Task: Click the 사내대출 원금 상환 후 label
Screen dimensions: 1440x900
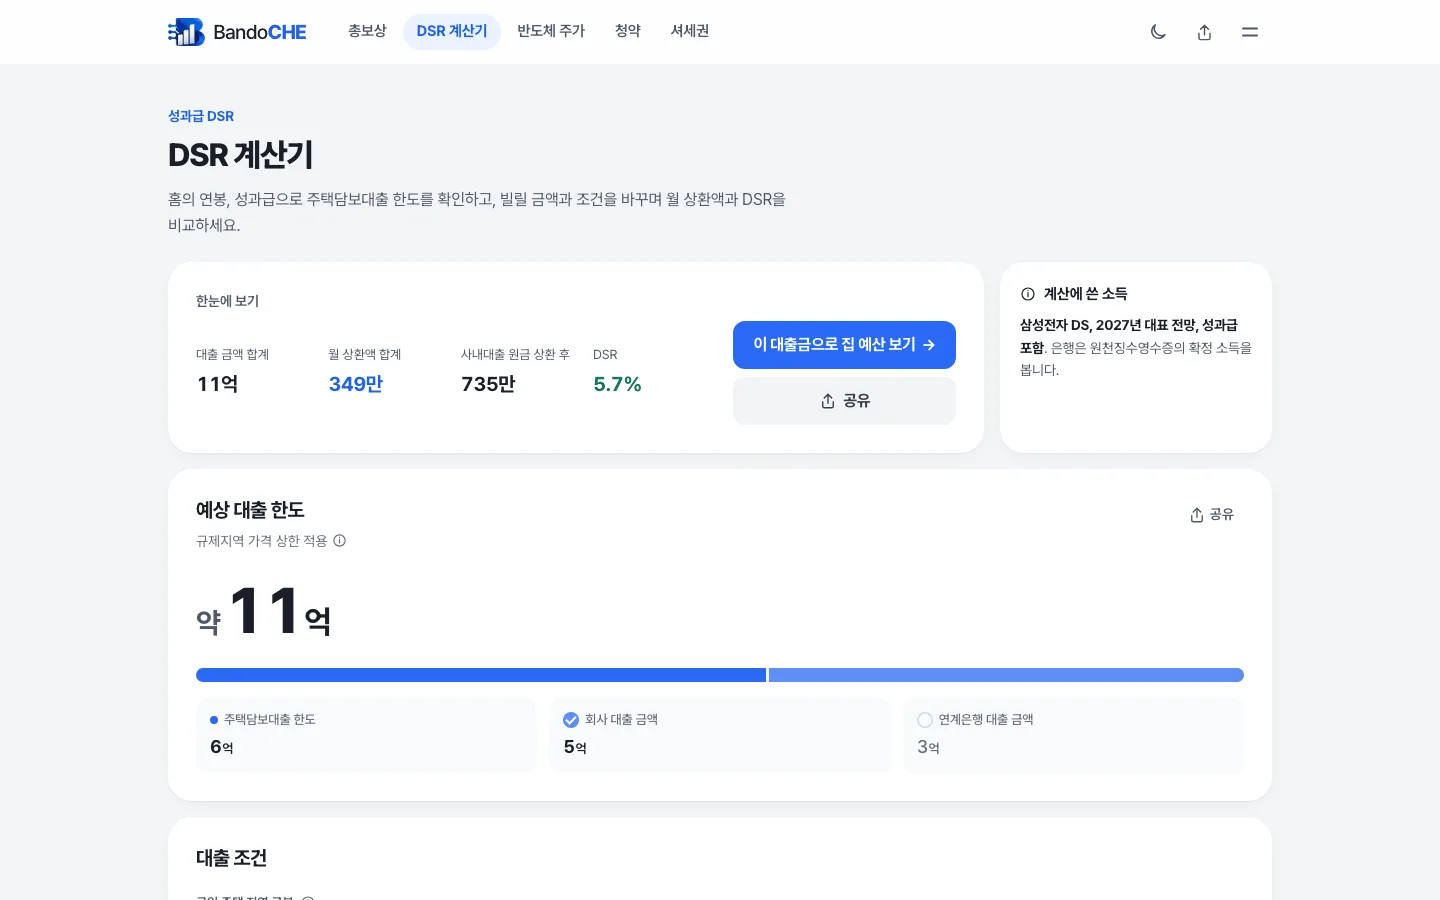Action: coord(515,355)
